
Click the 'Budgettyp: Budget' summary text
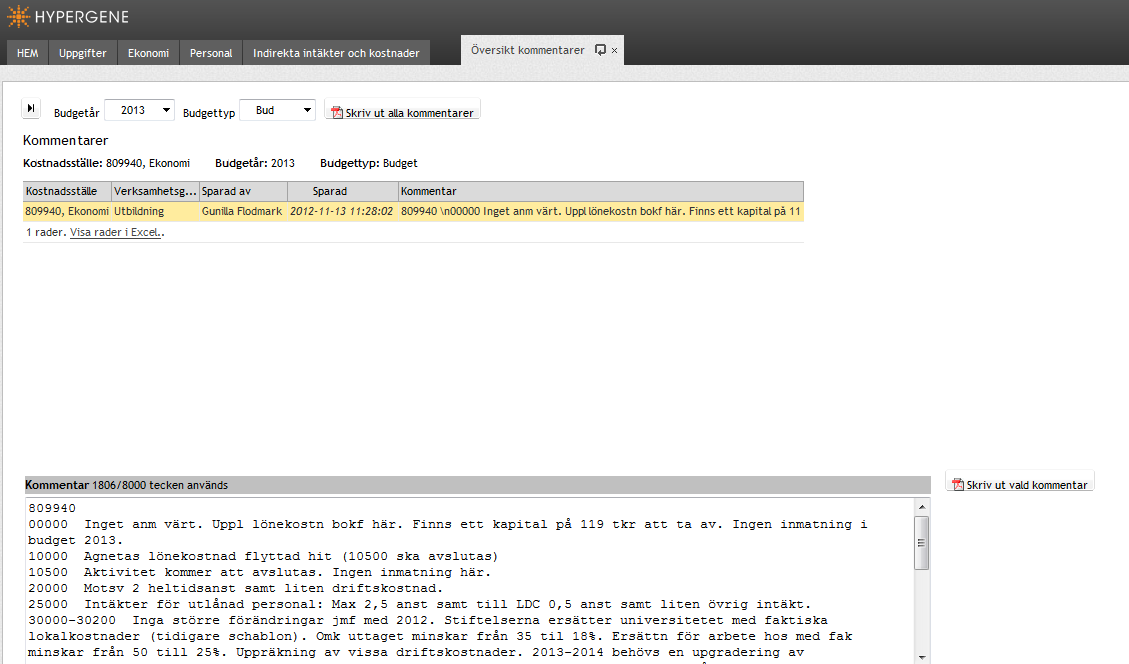[369, 163]
